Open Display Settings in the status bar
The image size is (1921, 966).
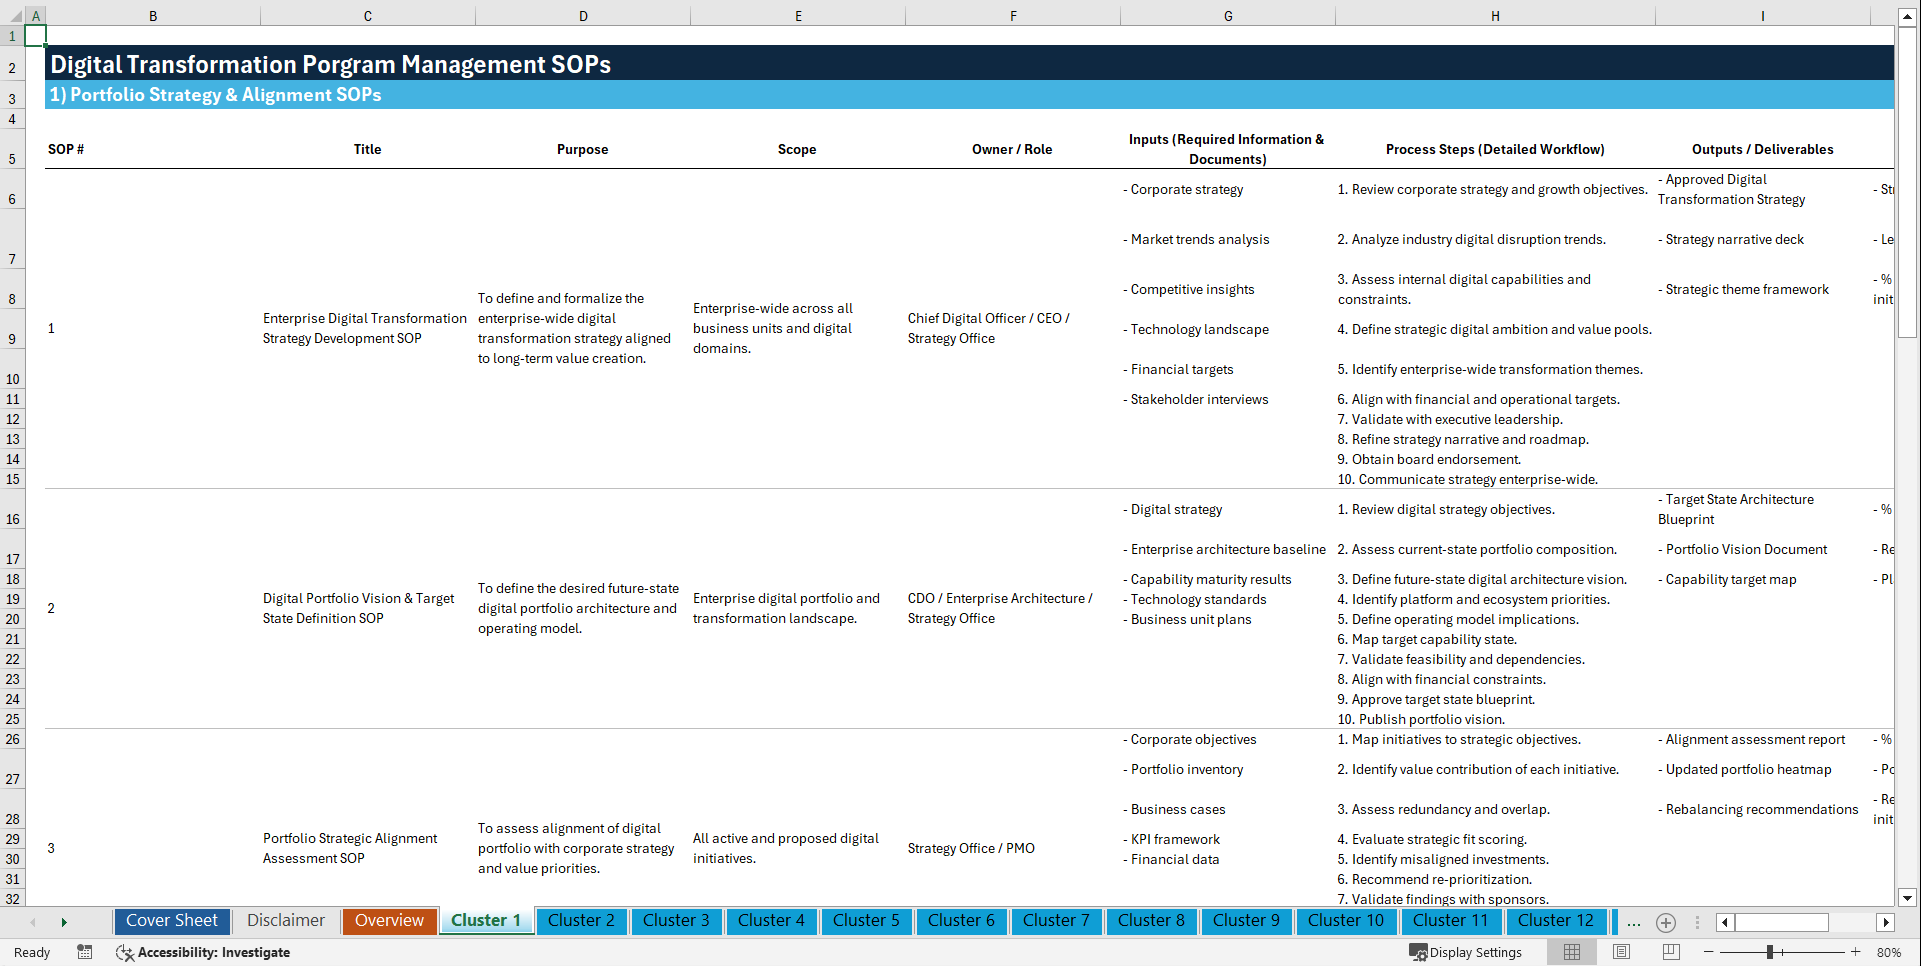click(x=1466, y=952)
